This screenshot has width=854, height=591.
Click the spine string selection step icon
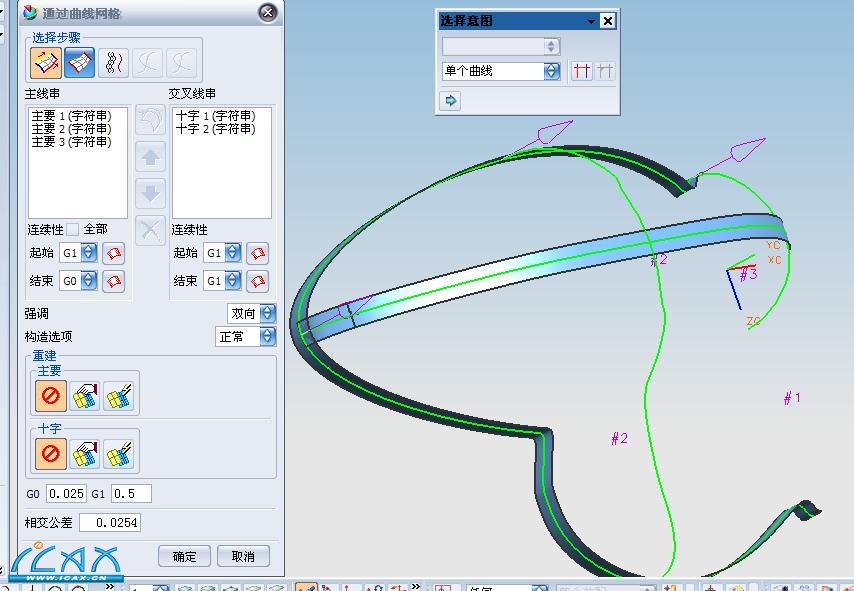coord(114,63)
